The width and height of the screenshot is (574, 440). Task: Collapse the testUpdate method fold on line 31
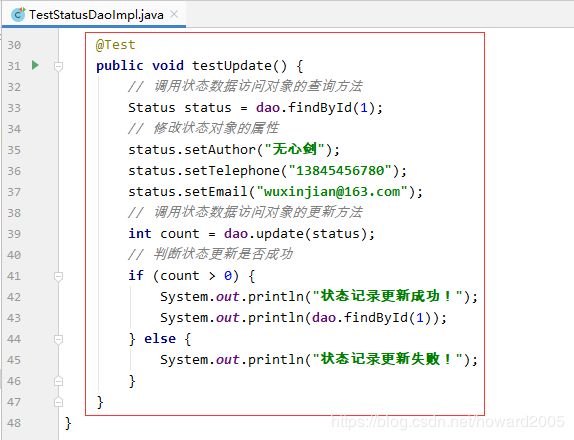(58, 66)
